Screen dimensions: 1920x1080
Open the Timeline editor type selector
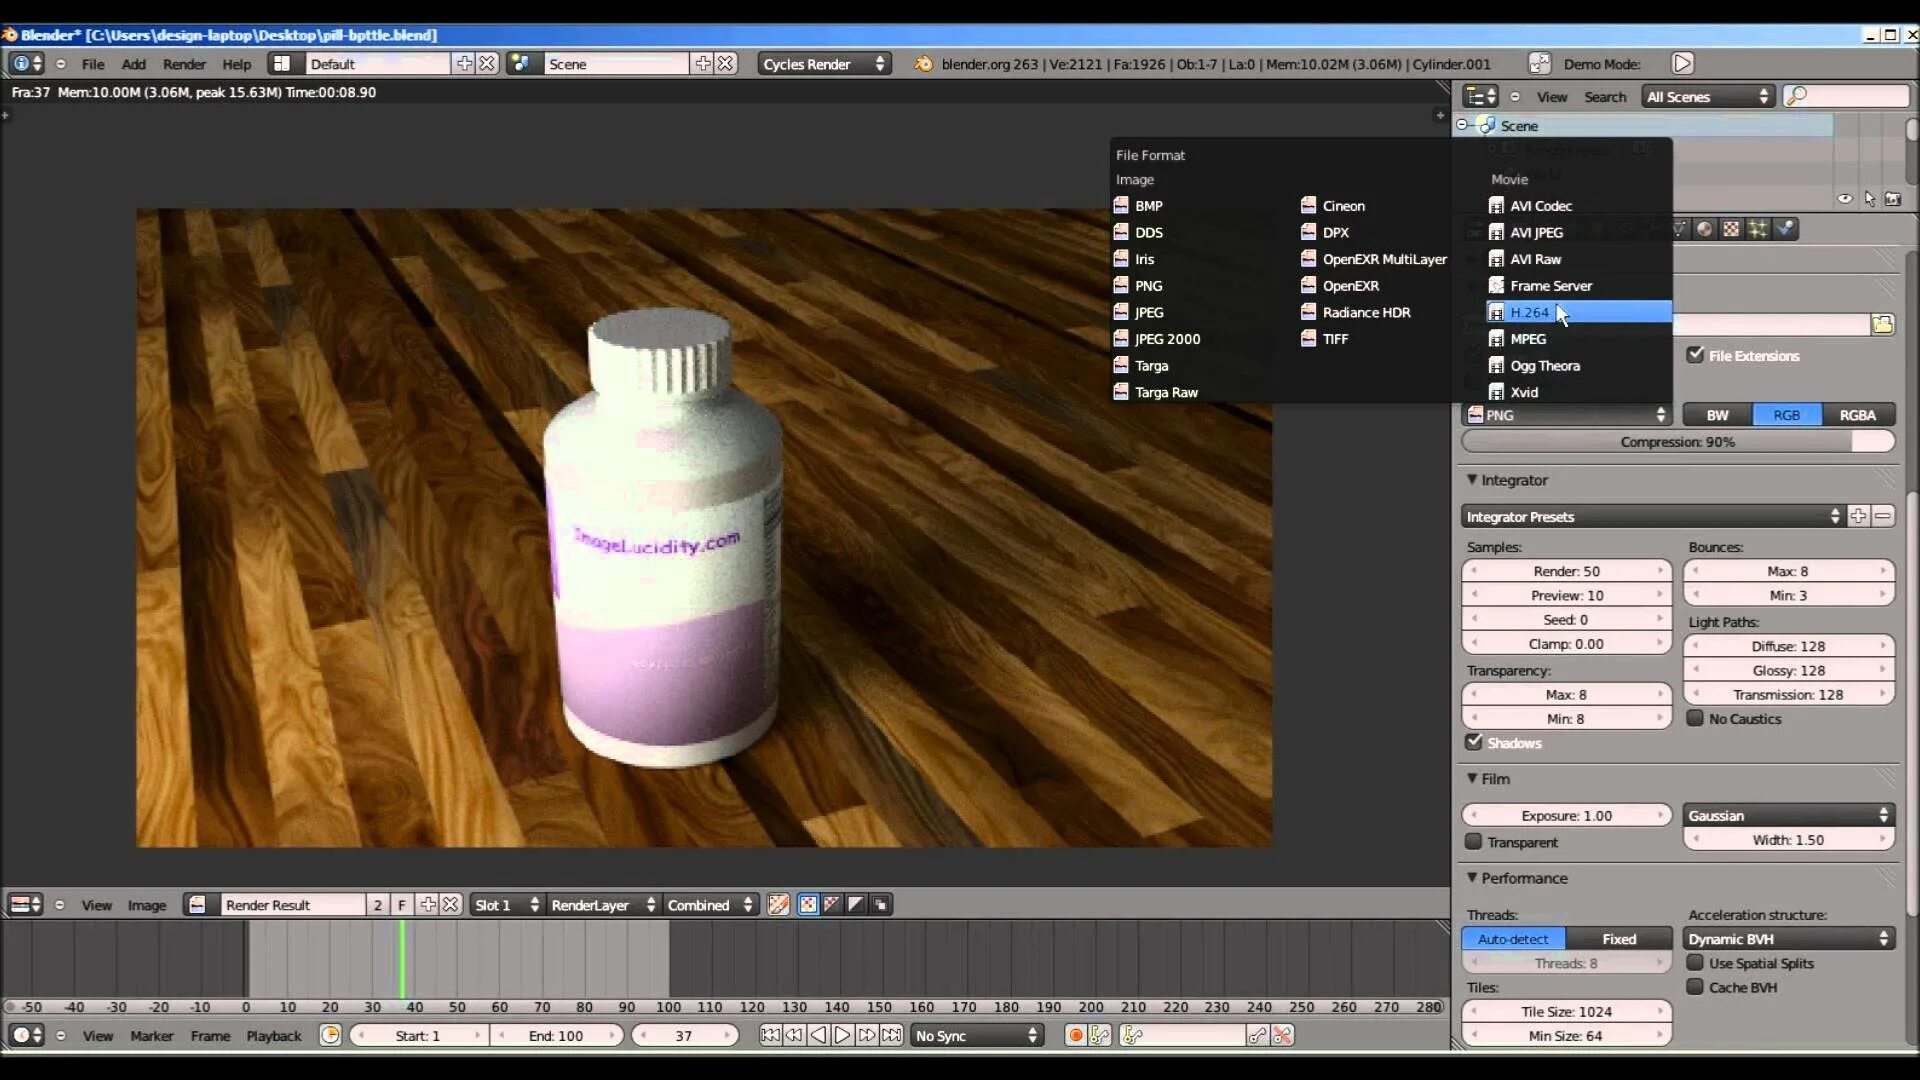click(26, 1036)
